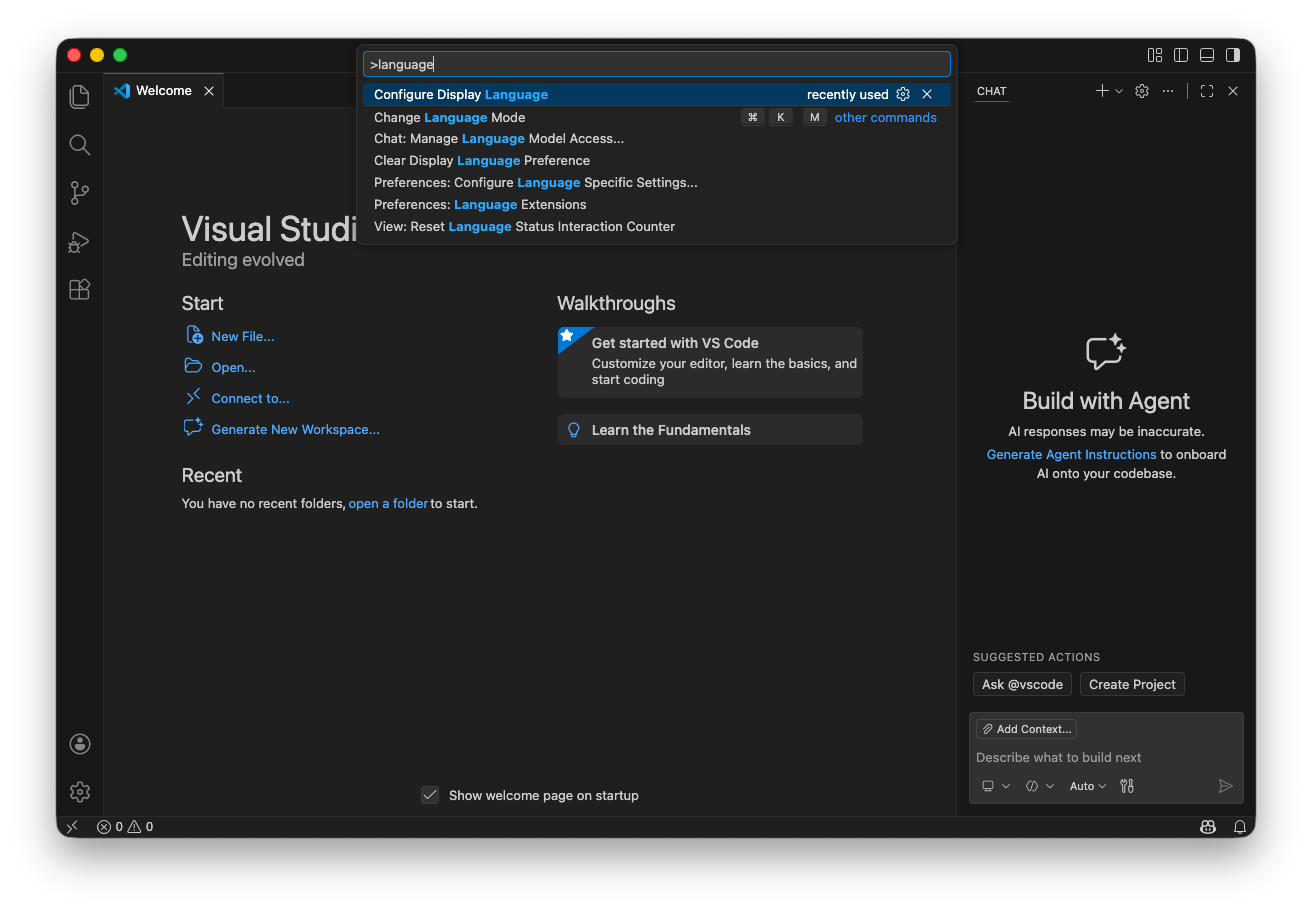The image size is (1312, 912).
Task: Open the session target monitor dropdown
Action: (996, 787)
